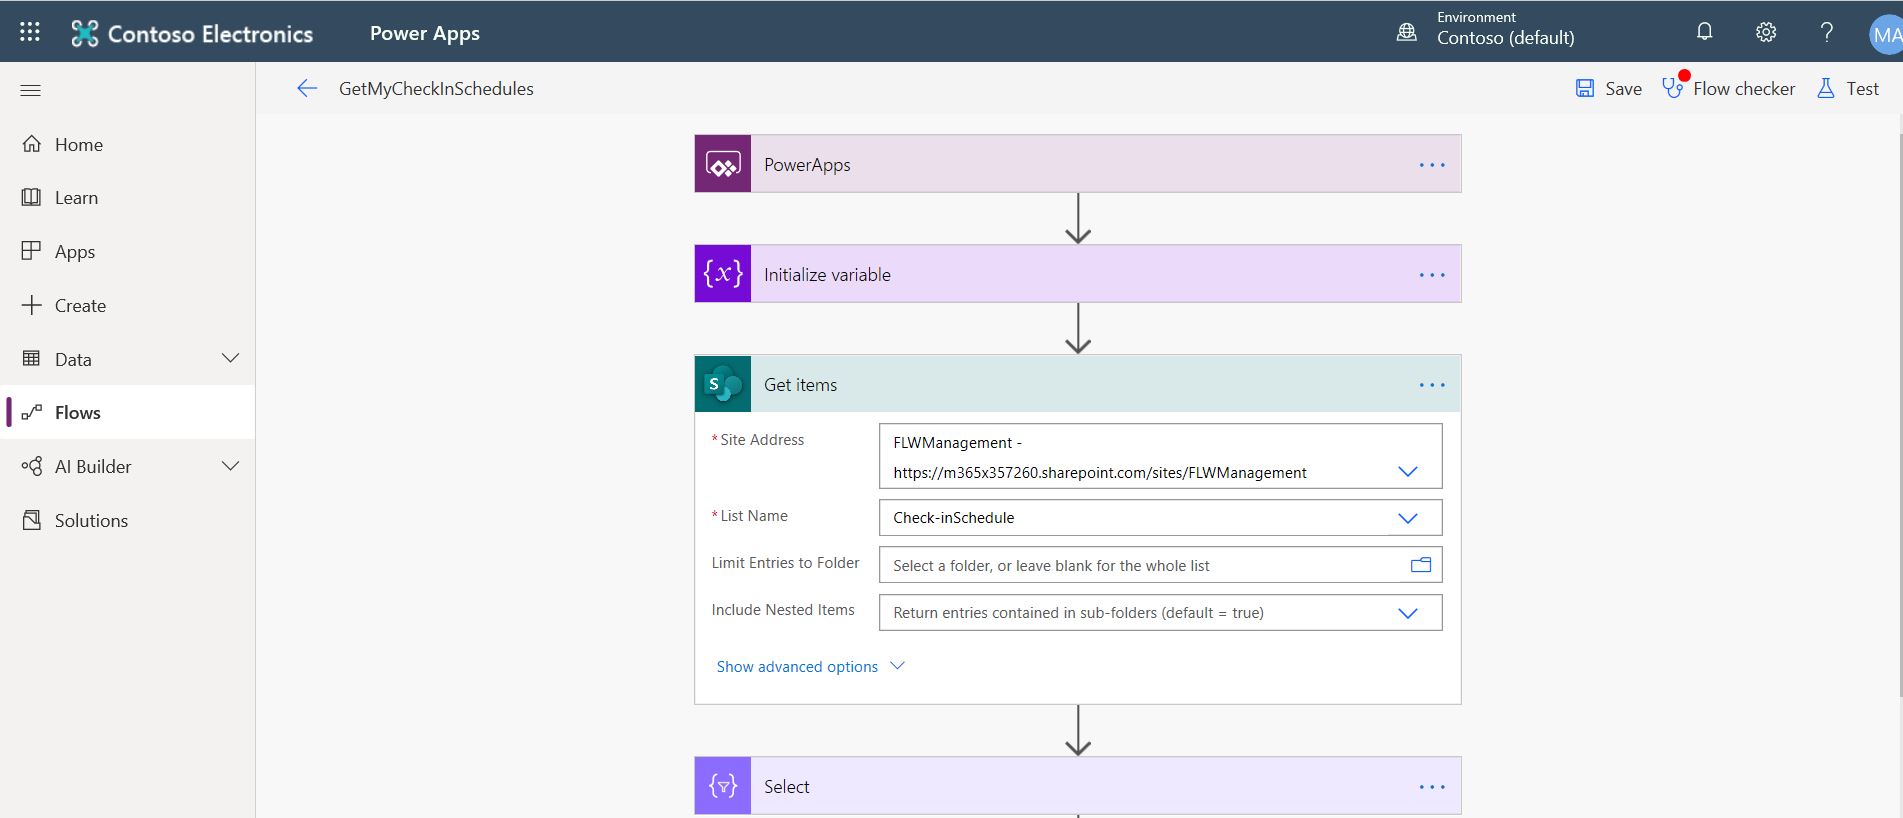The height and width of the screenshot is (818, 1903).
Task: Click the Power Apps title
Action: click(425, 33)
